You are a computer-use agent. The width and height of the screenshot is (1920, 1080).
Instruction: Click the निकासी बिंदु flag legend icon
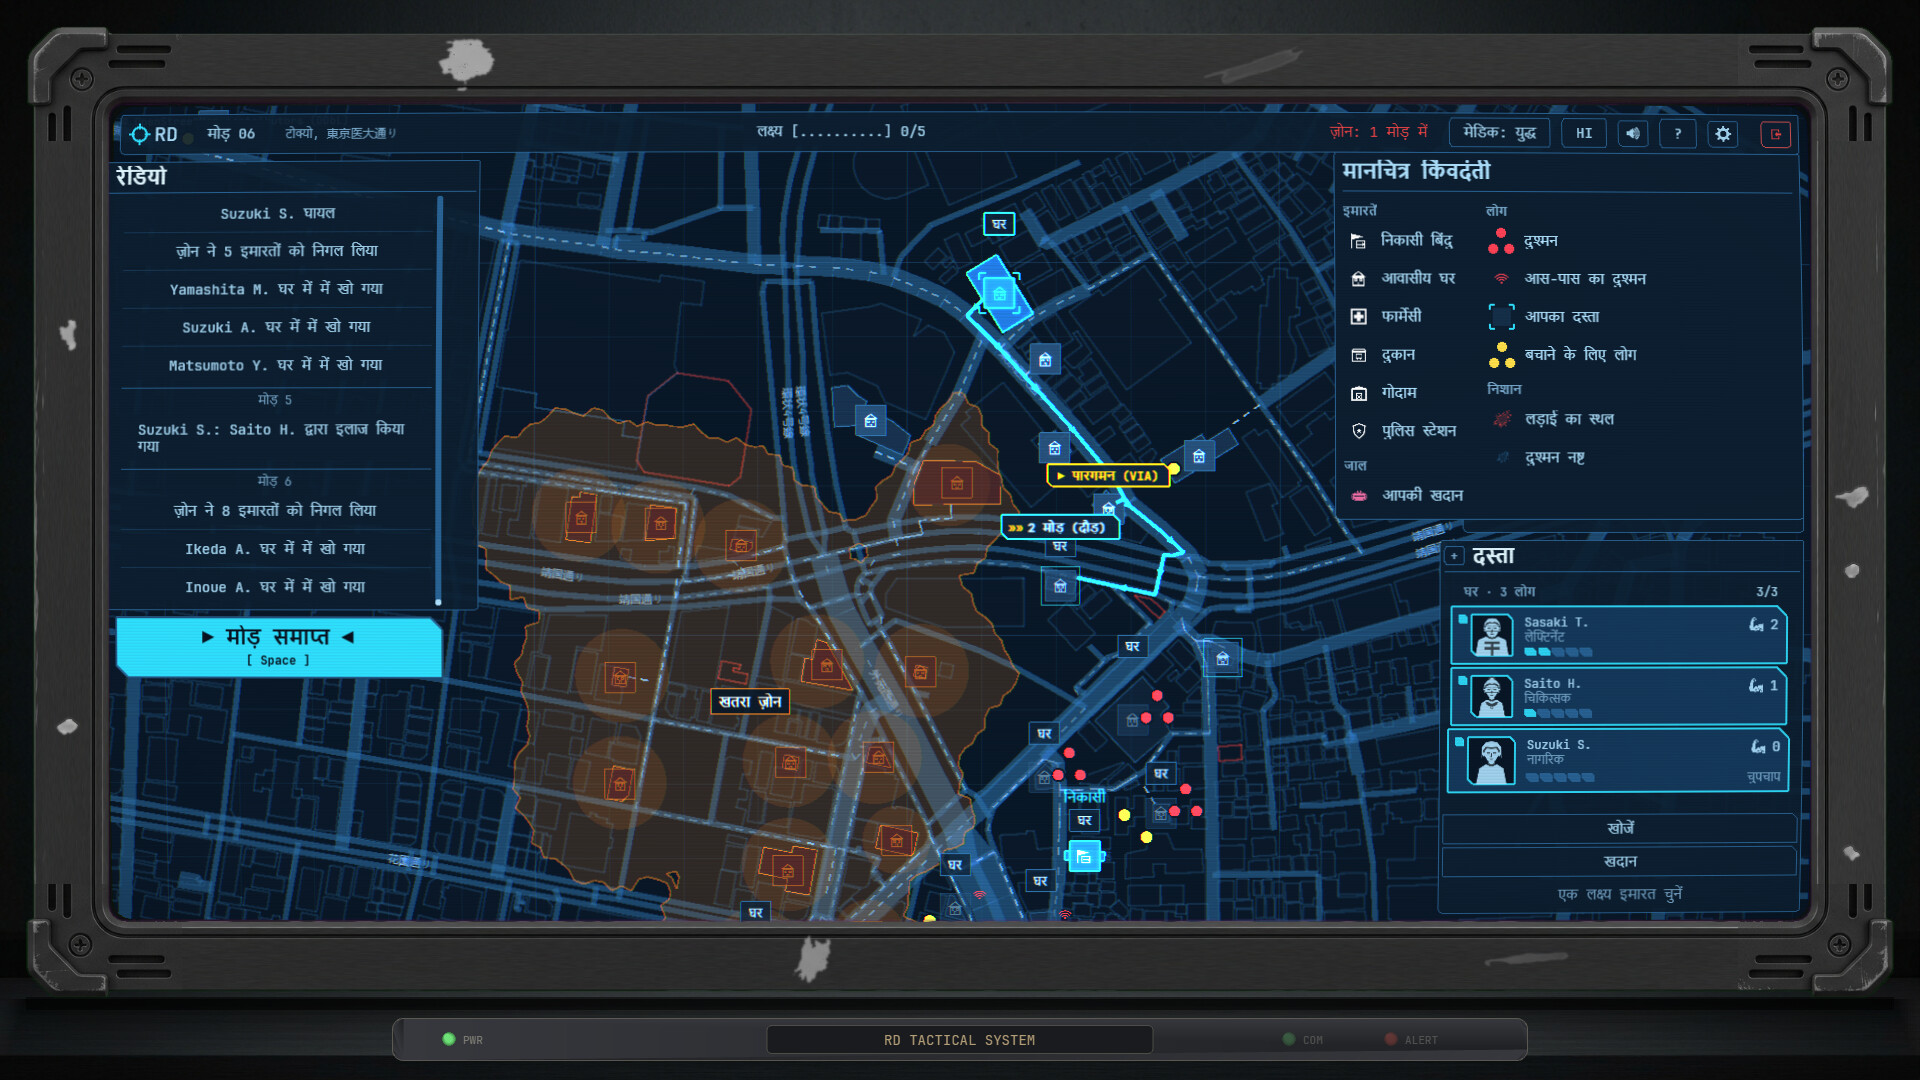click(x=1358, y=241)
